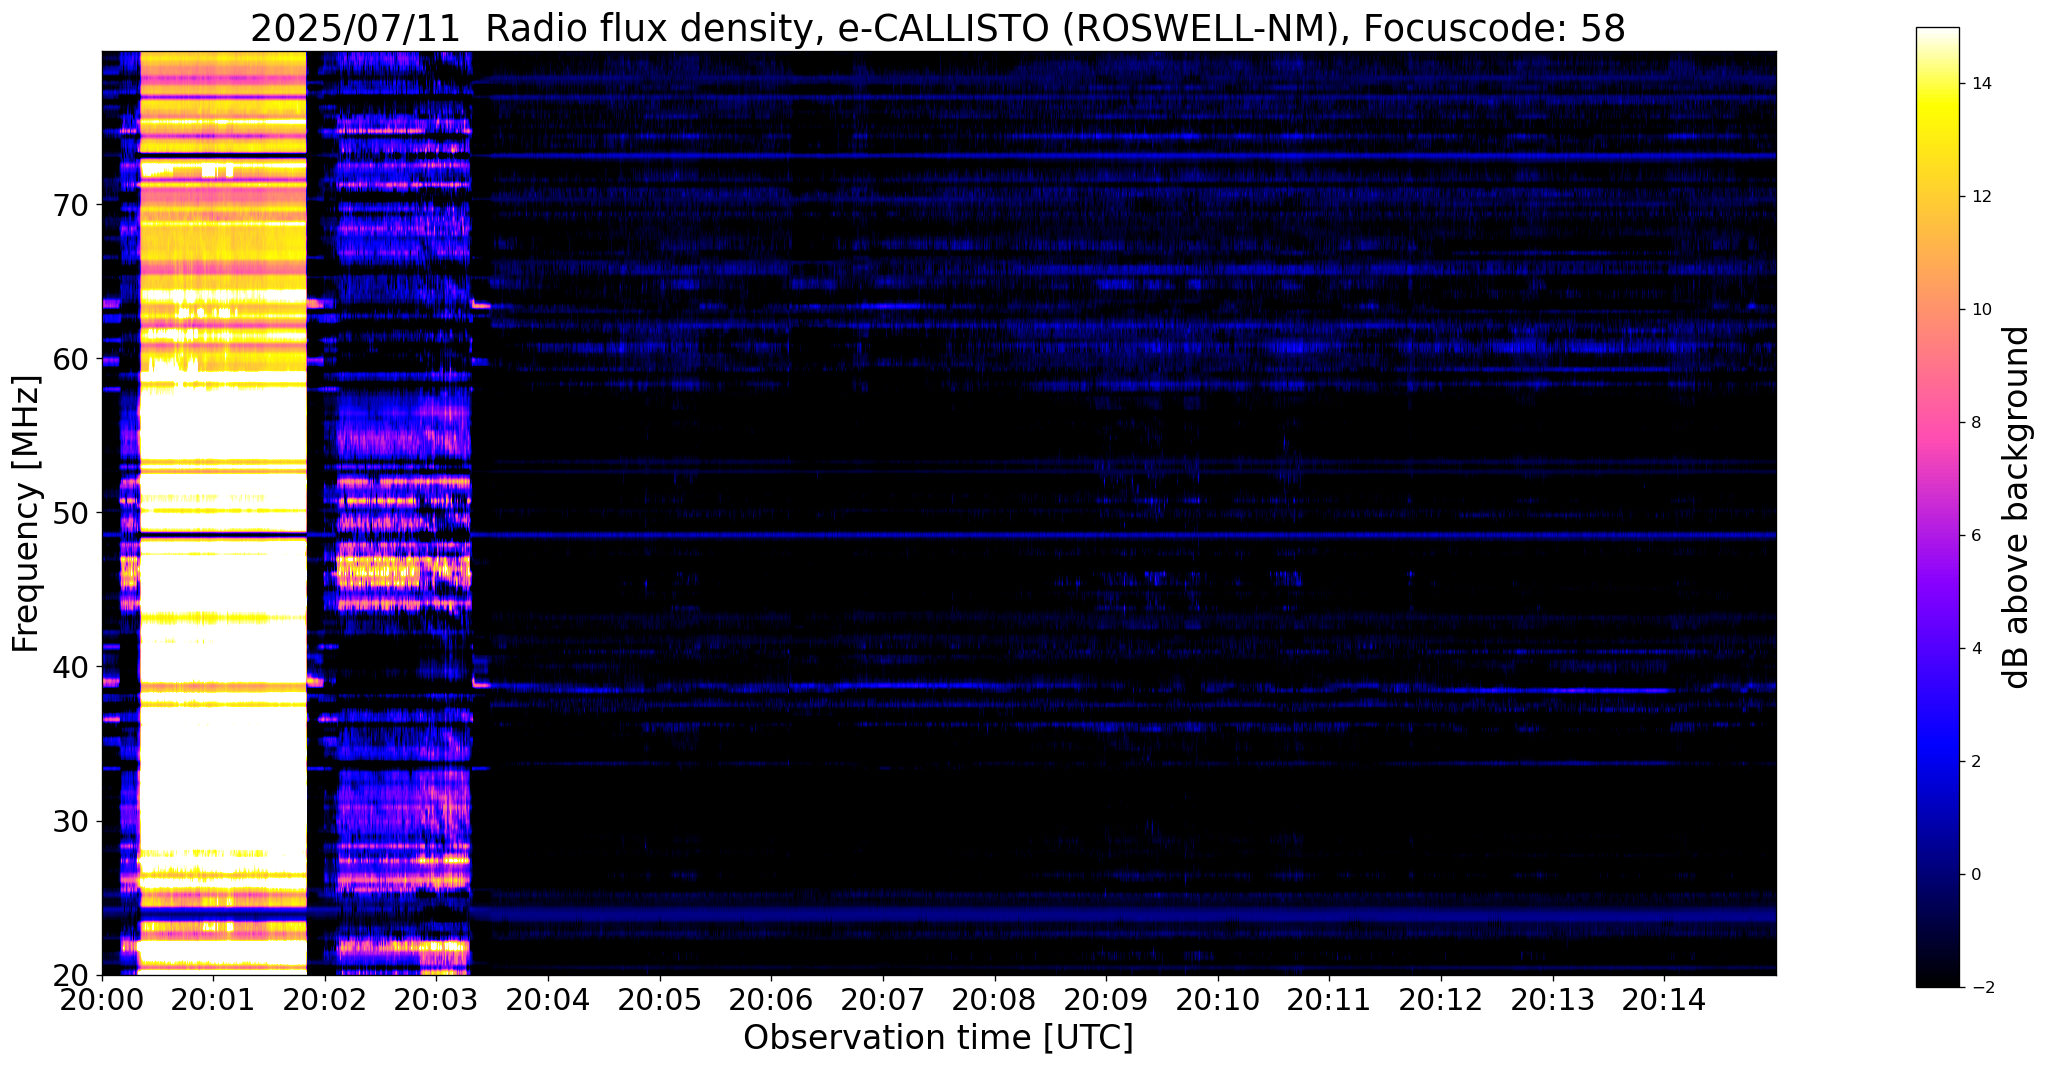Click the 20:09 time tick label
The image size is (2047, 1067).
(1107, 1000)
